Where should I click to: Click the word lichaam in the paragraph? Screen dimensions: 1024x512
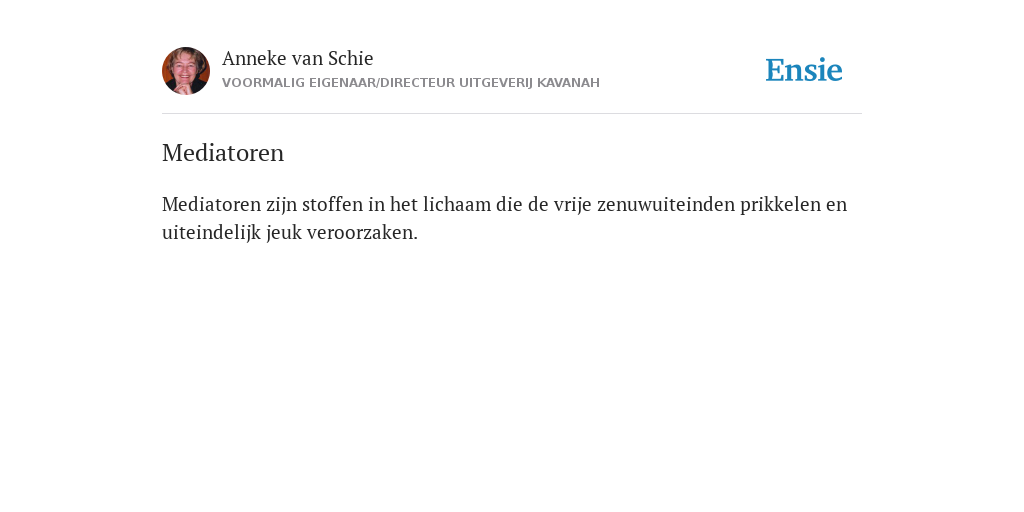click(457, 204)
